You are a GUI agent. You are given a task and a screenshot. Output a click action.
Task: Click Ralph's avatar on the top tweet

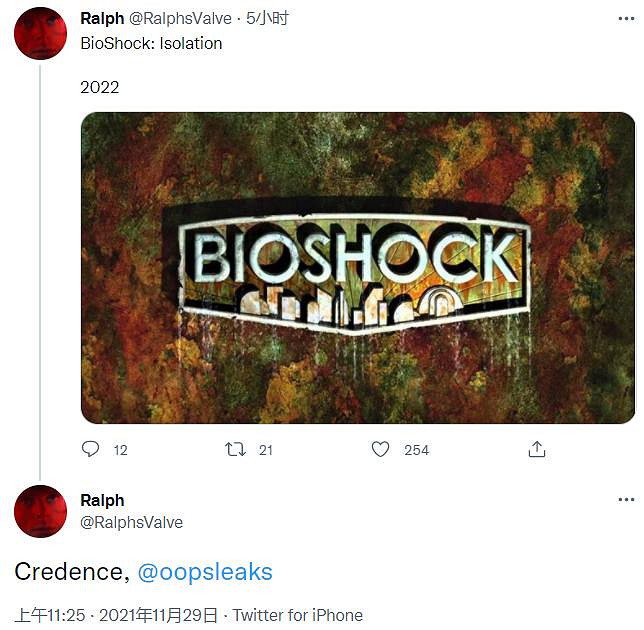(40, 32)
